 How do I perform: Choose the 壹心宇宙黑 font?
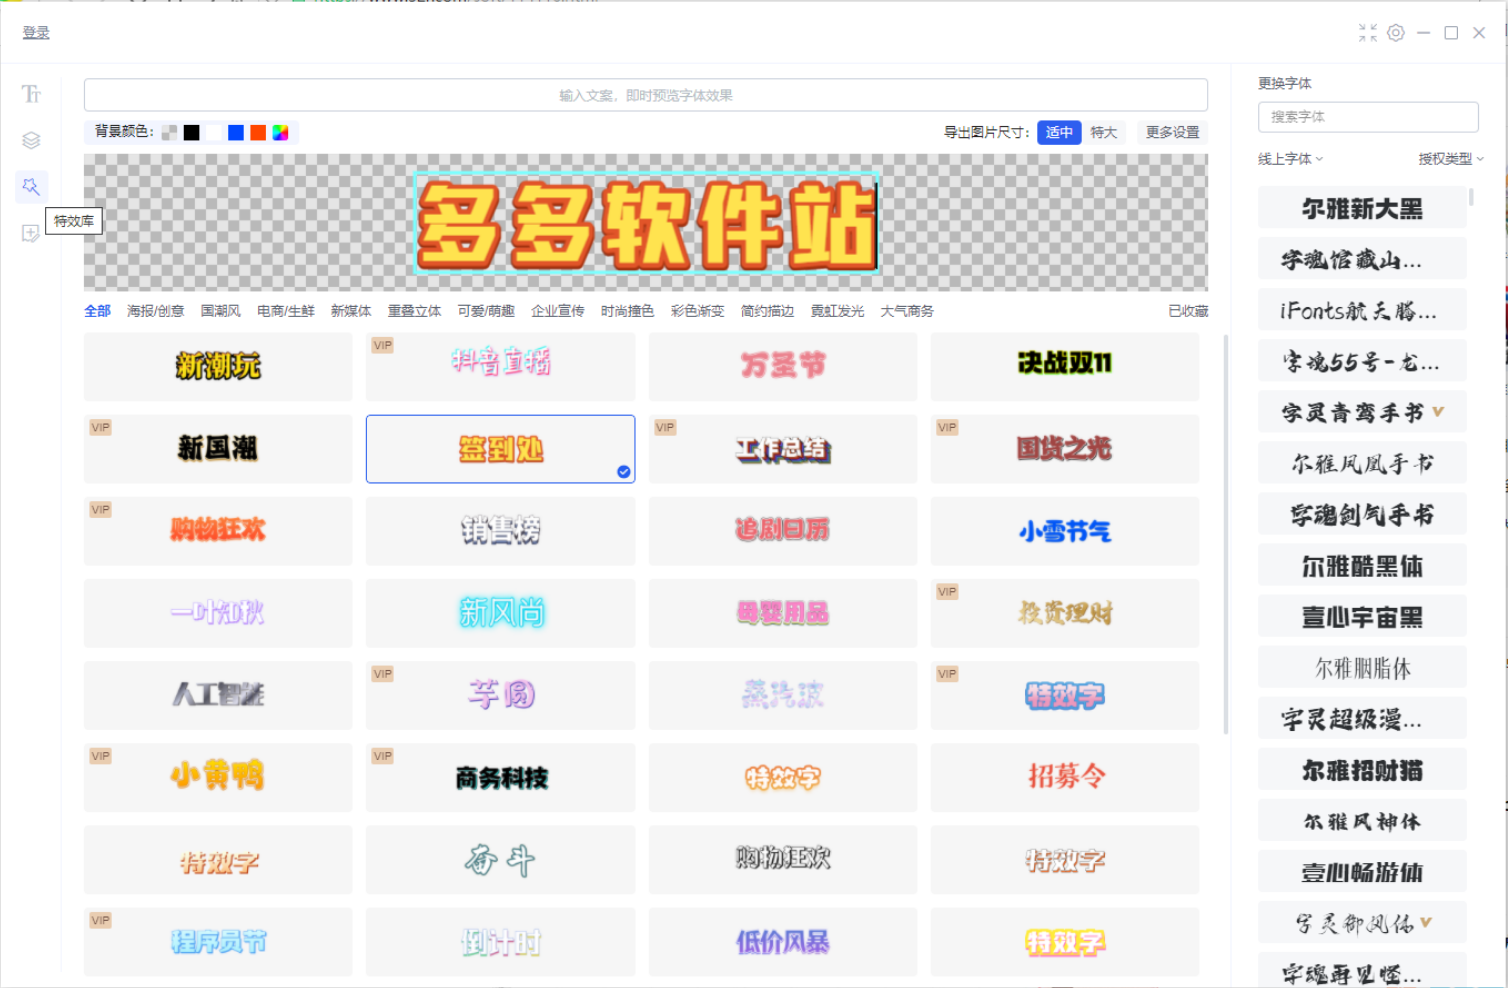[1362, 617]
